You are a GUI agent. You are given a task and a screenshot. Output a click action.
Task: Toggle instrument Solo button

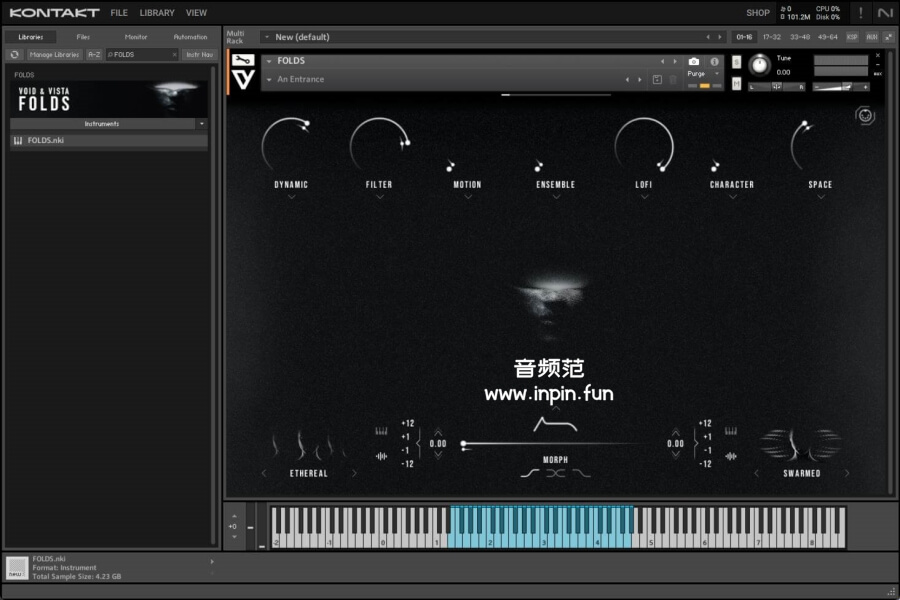736,62
